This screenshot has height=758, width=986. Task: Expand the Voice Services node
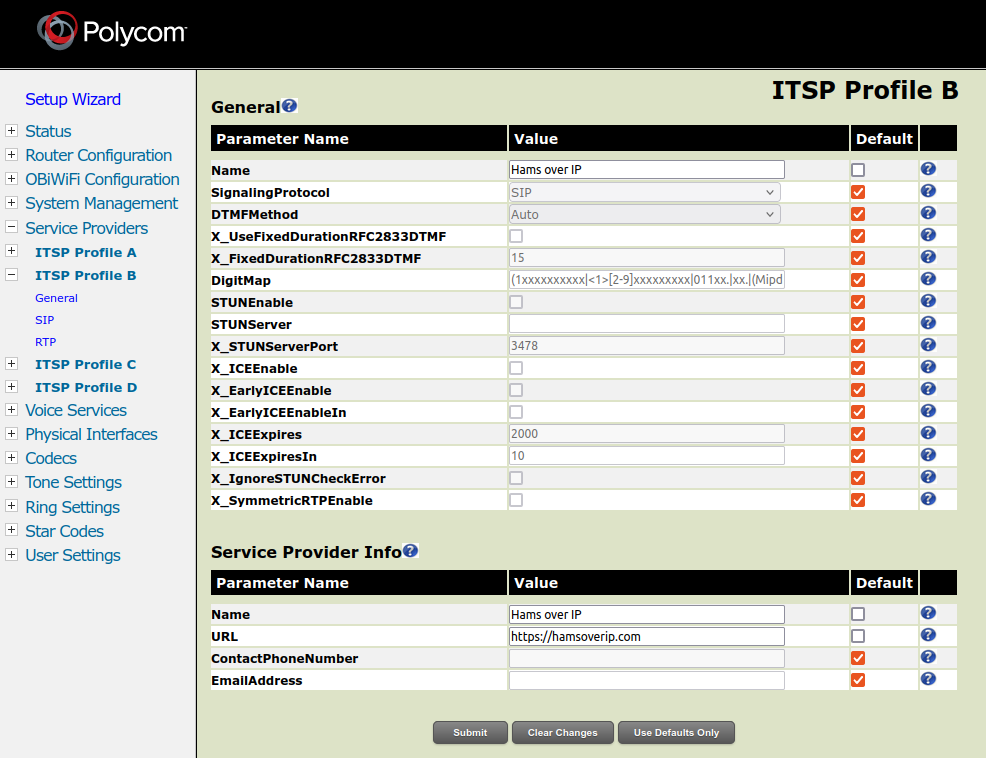pyautogui.click(x=11, y=410)
